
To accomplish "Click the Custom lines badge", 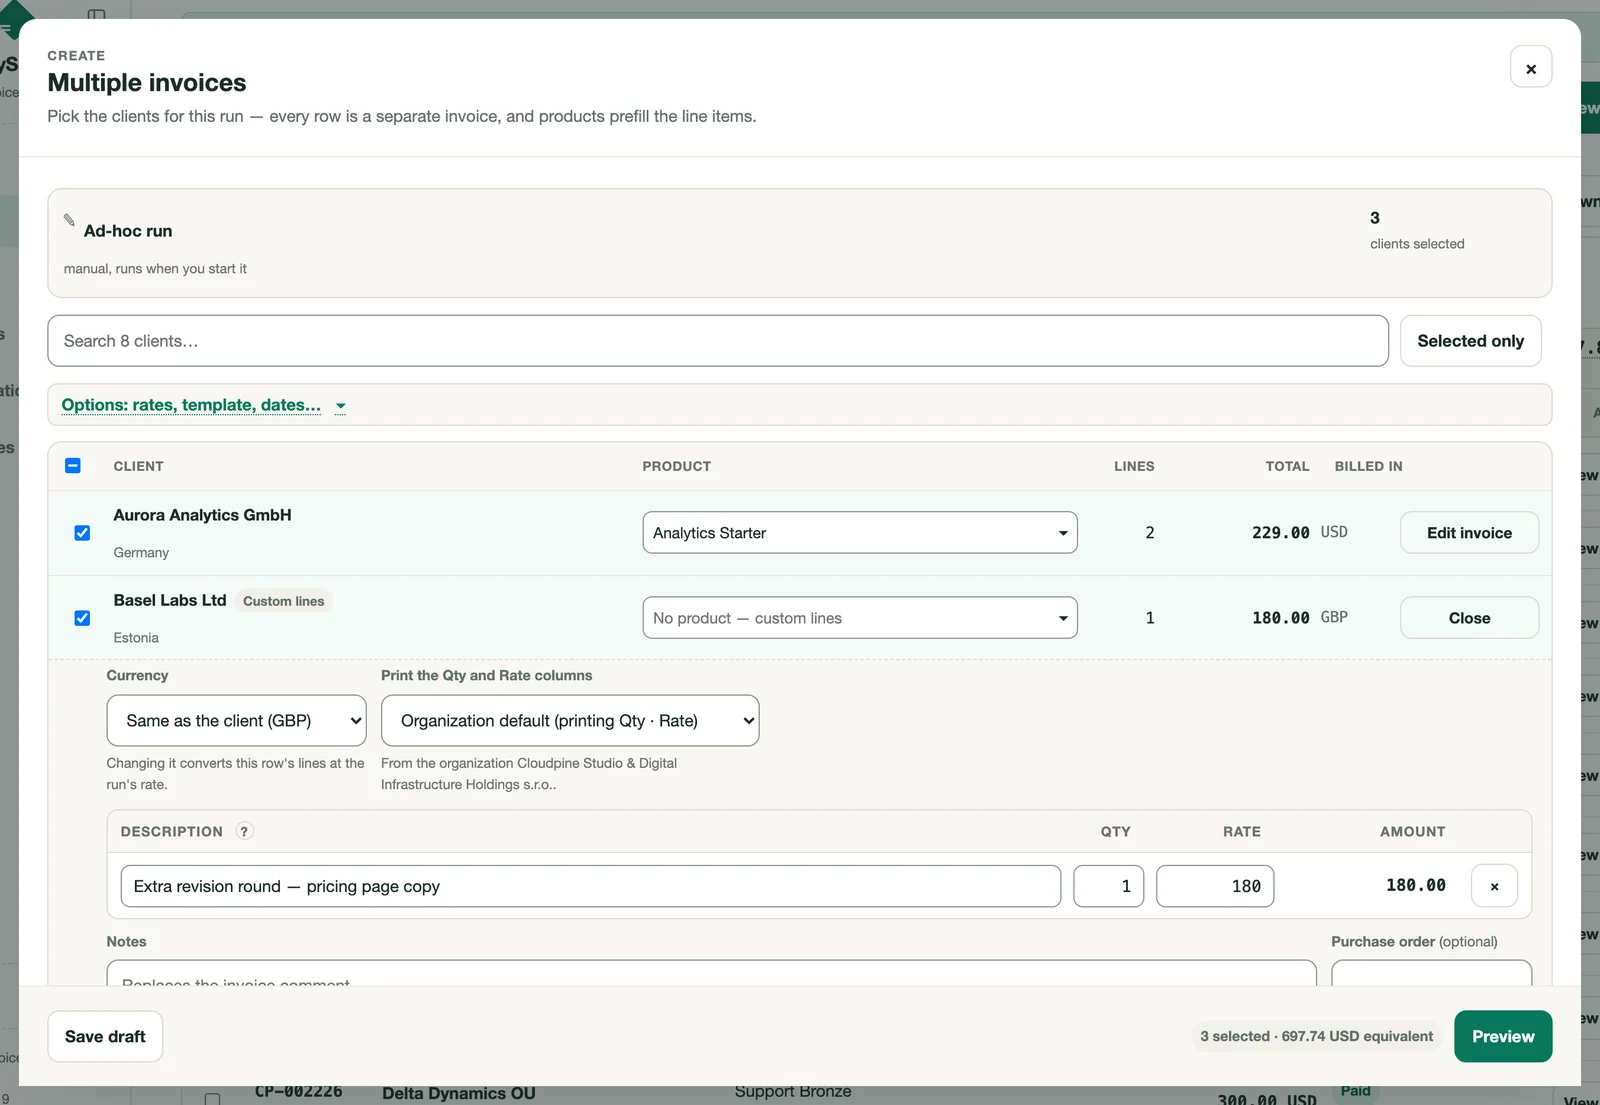I will click(284, 601).
